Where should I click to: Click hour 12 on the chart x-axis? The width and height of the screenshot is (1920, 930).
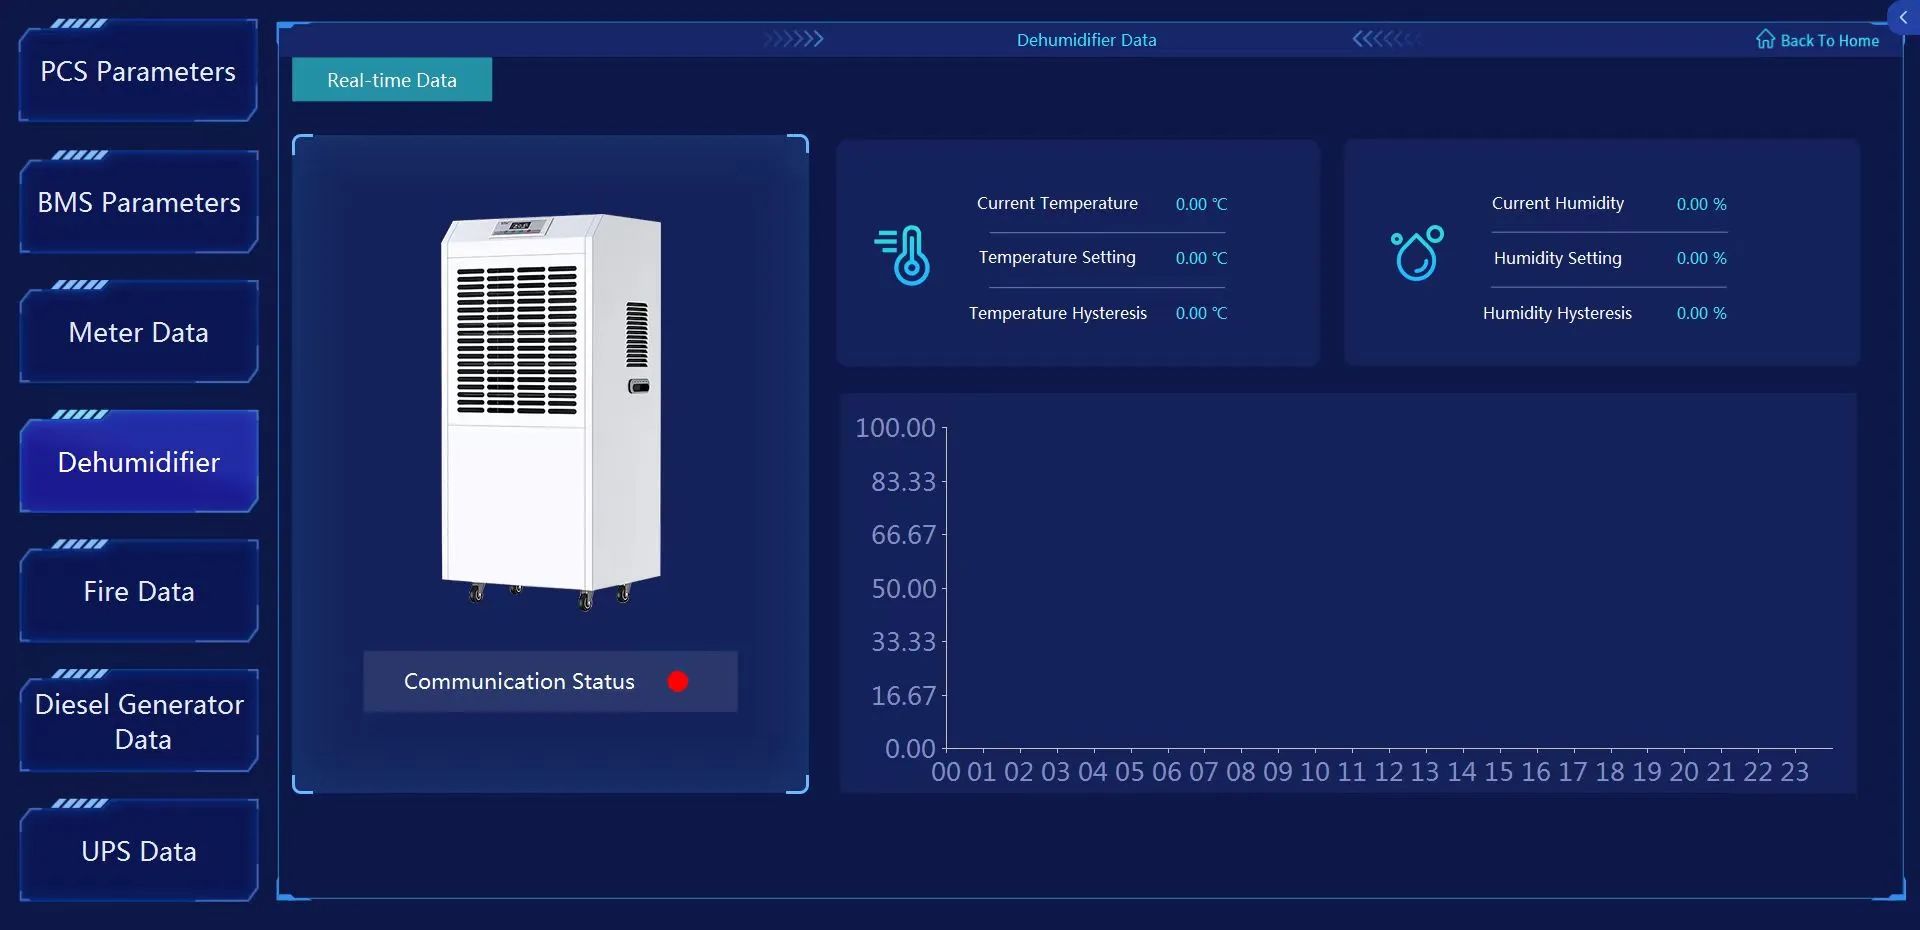point(1388,772)
